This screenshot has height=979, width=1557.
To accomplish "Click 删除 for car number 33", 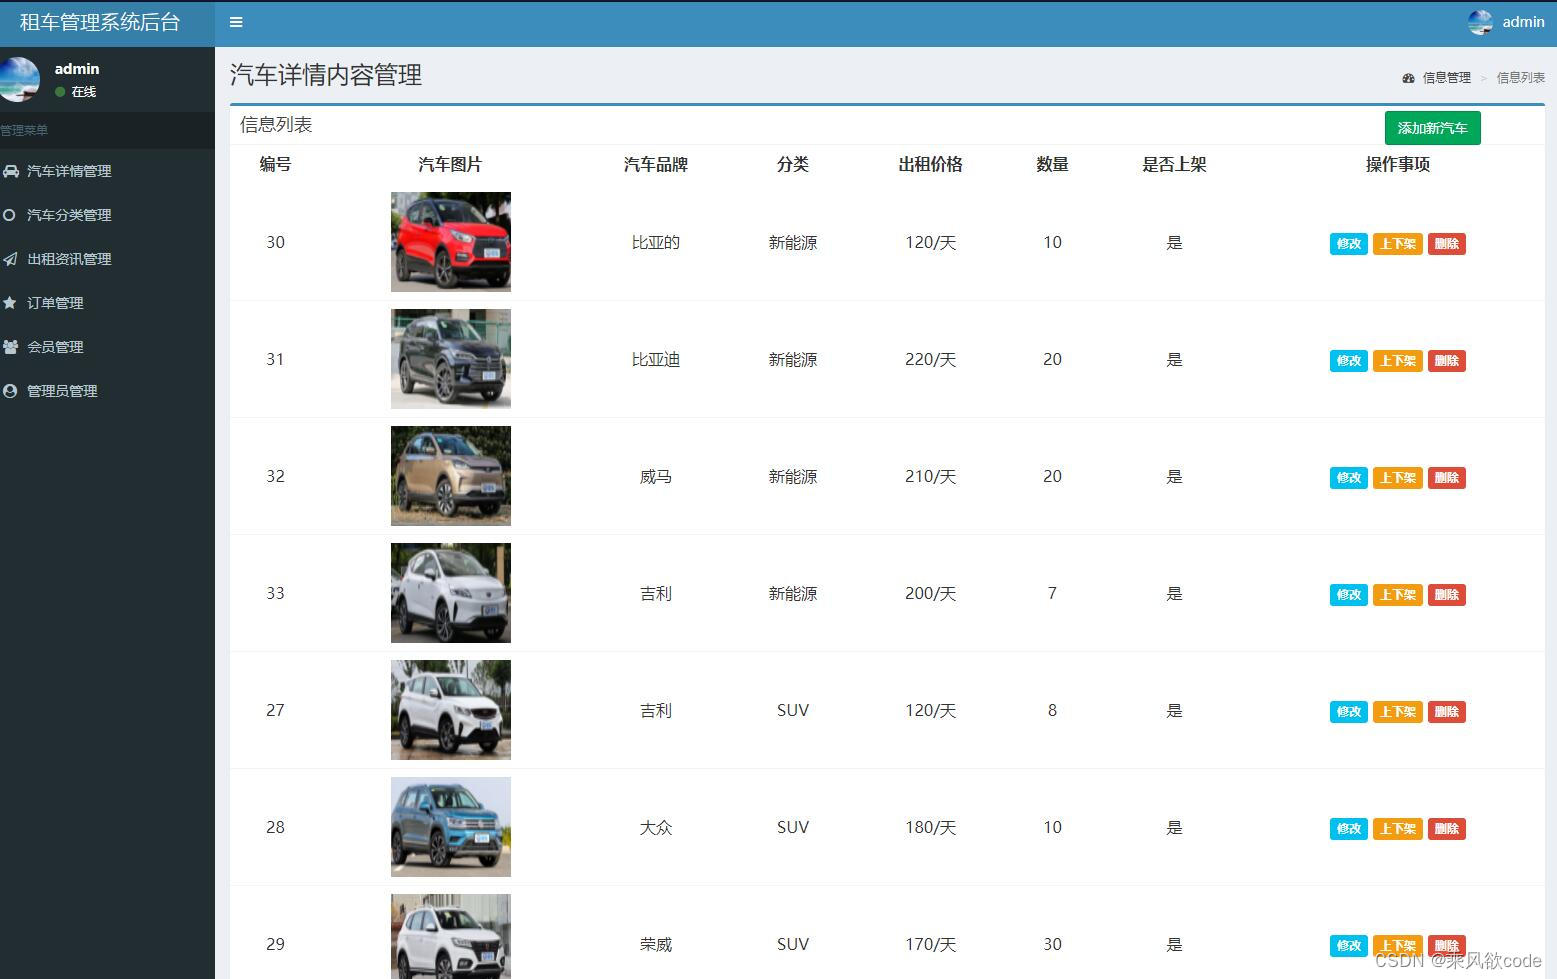I will [1446, 595].
